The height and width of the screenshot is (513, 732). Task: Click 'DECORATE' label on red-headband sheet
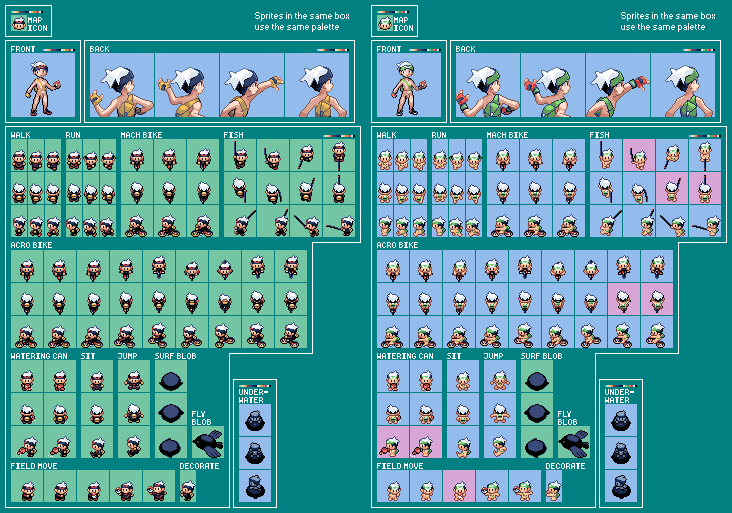click(199, 466)
